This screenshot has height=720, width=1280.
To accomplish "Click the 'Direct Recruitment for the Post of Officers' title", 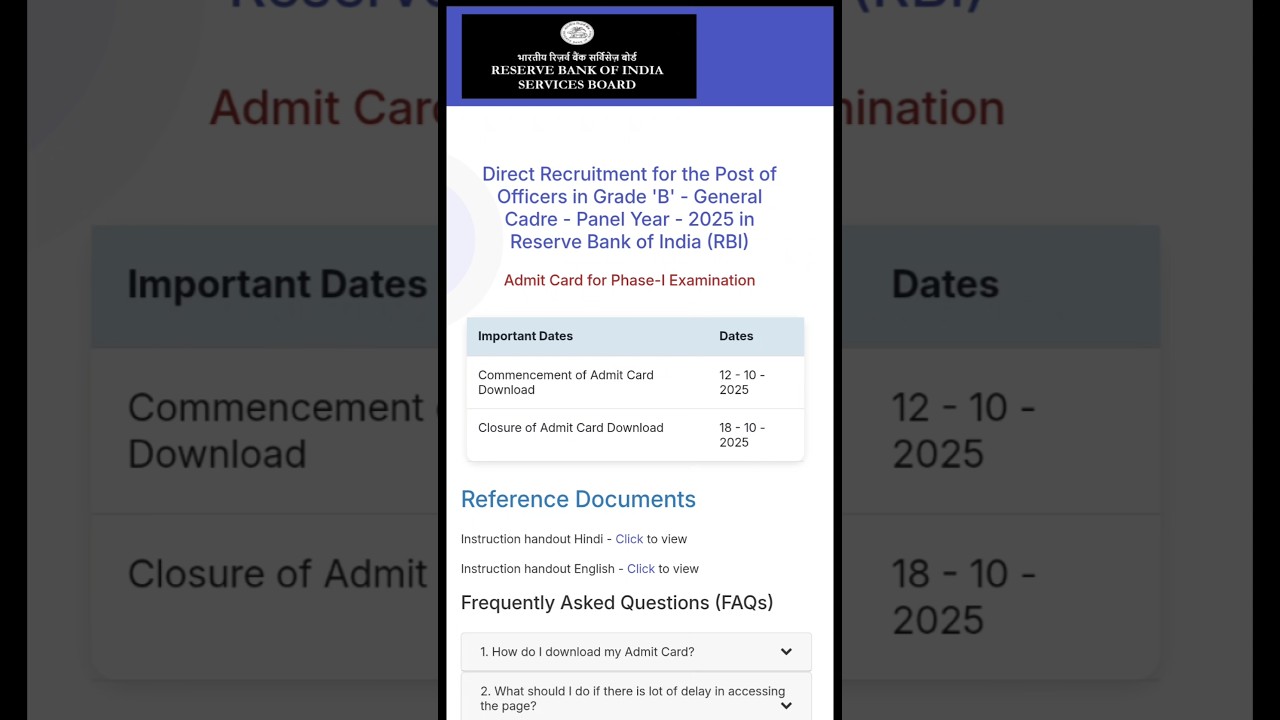I will [x=629, y=208].
